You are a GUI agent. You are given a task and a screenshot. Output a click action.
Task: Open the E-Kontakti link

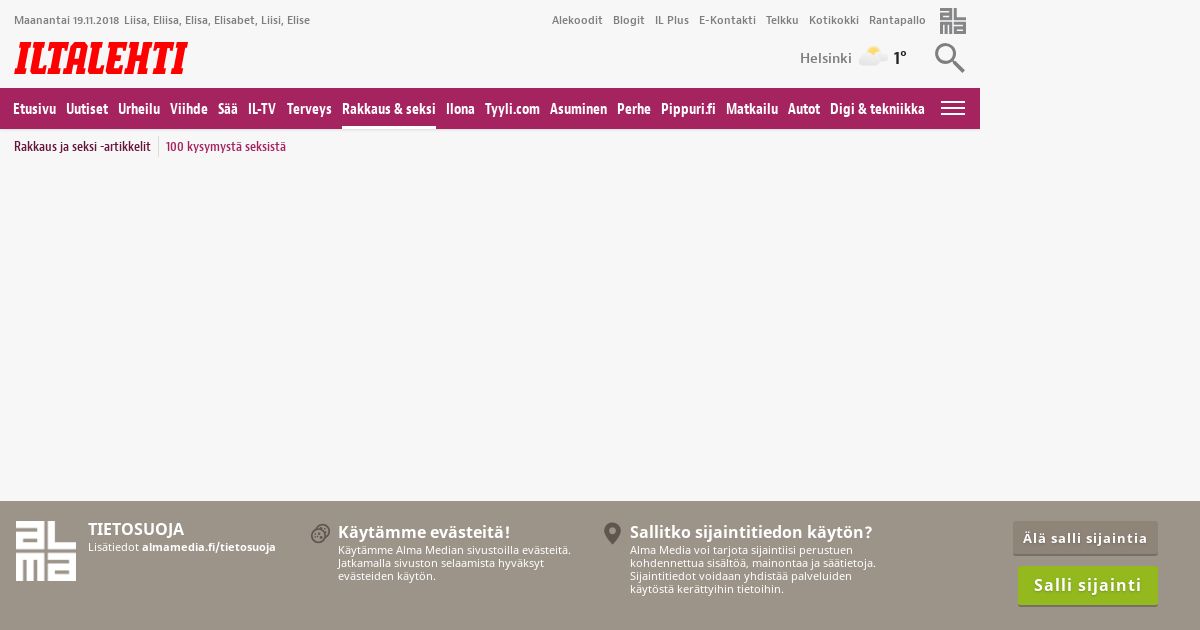click(x=727, y=20)
